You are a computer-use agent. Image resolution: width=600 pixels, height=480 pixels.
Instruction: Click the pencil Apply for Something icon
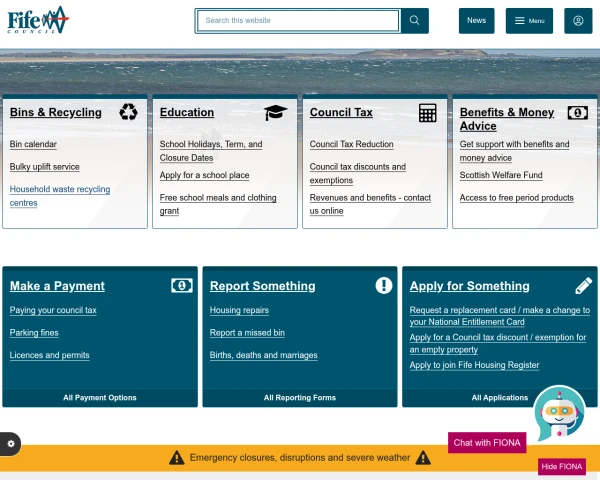(584, 286)
